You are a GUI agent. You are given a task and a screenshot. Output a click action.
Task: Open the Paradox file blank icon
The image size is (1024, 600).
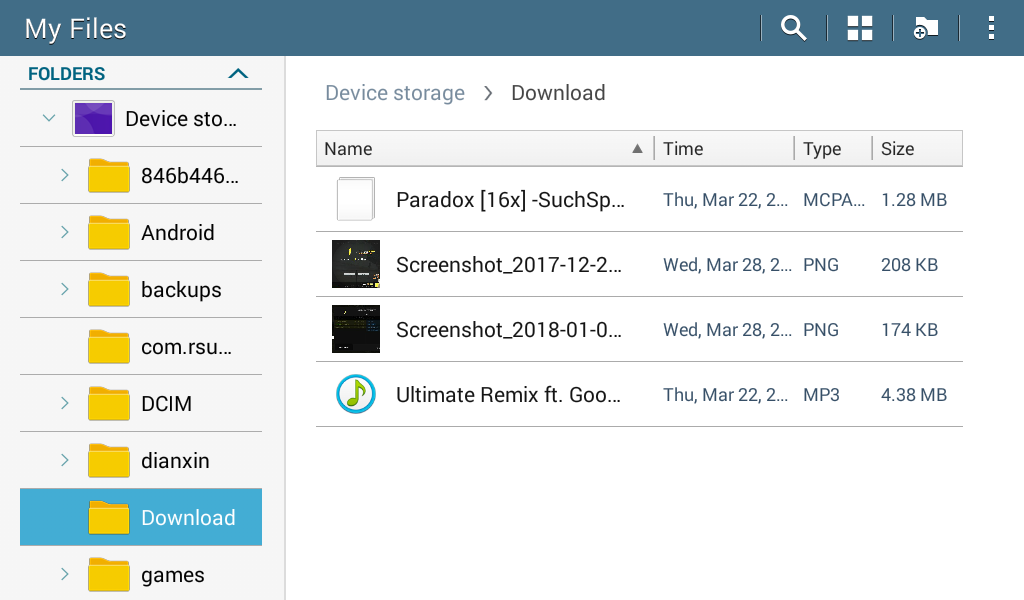pos(356,199)
